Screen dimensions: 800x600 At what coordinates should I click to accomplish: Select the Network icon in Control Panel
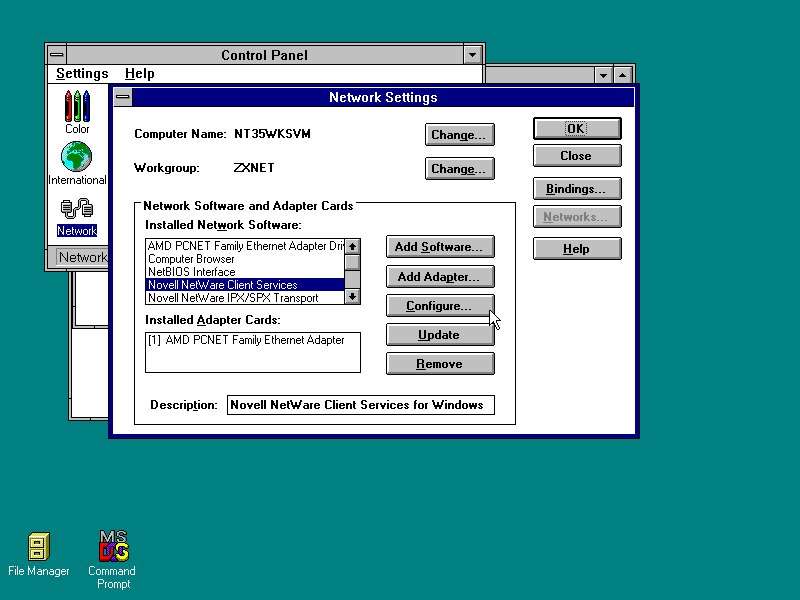(77, 218)
